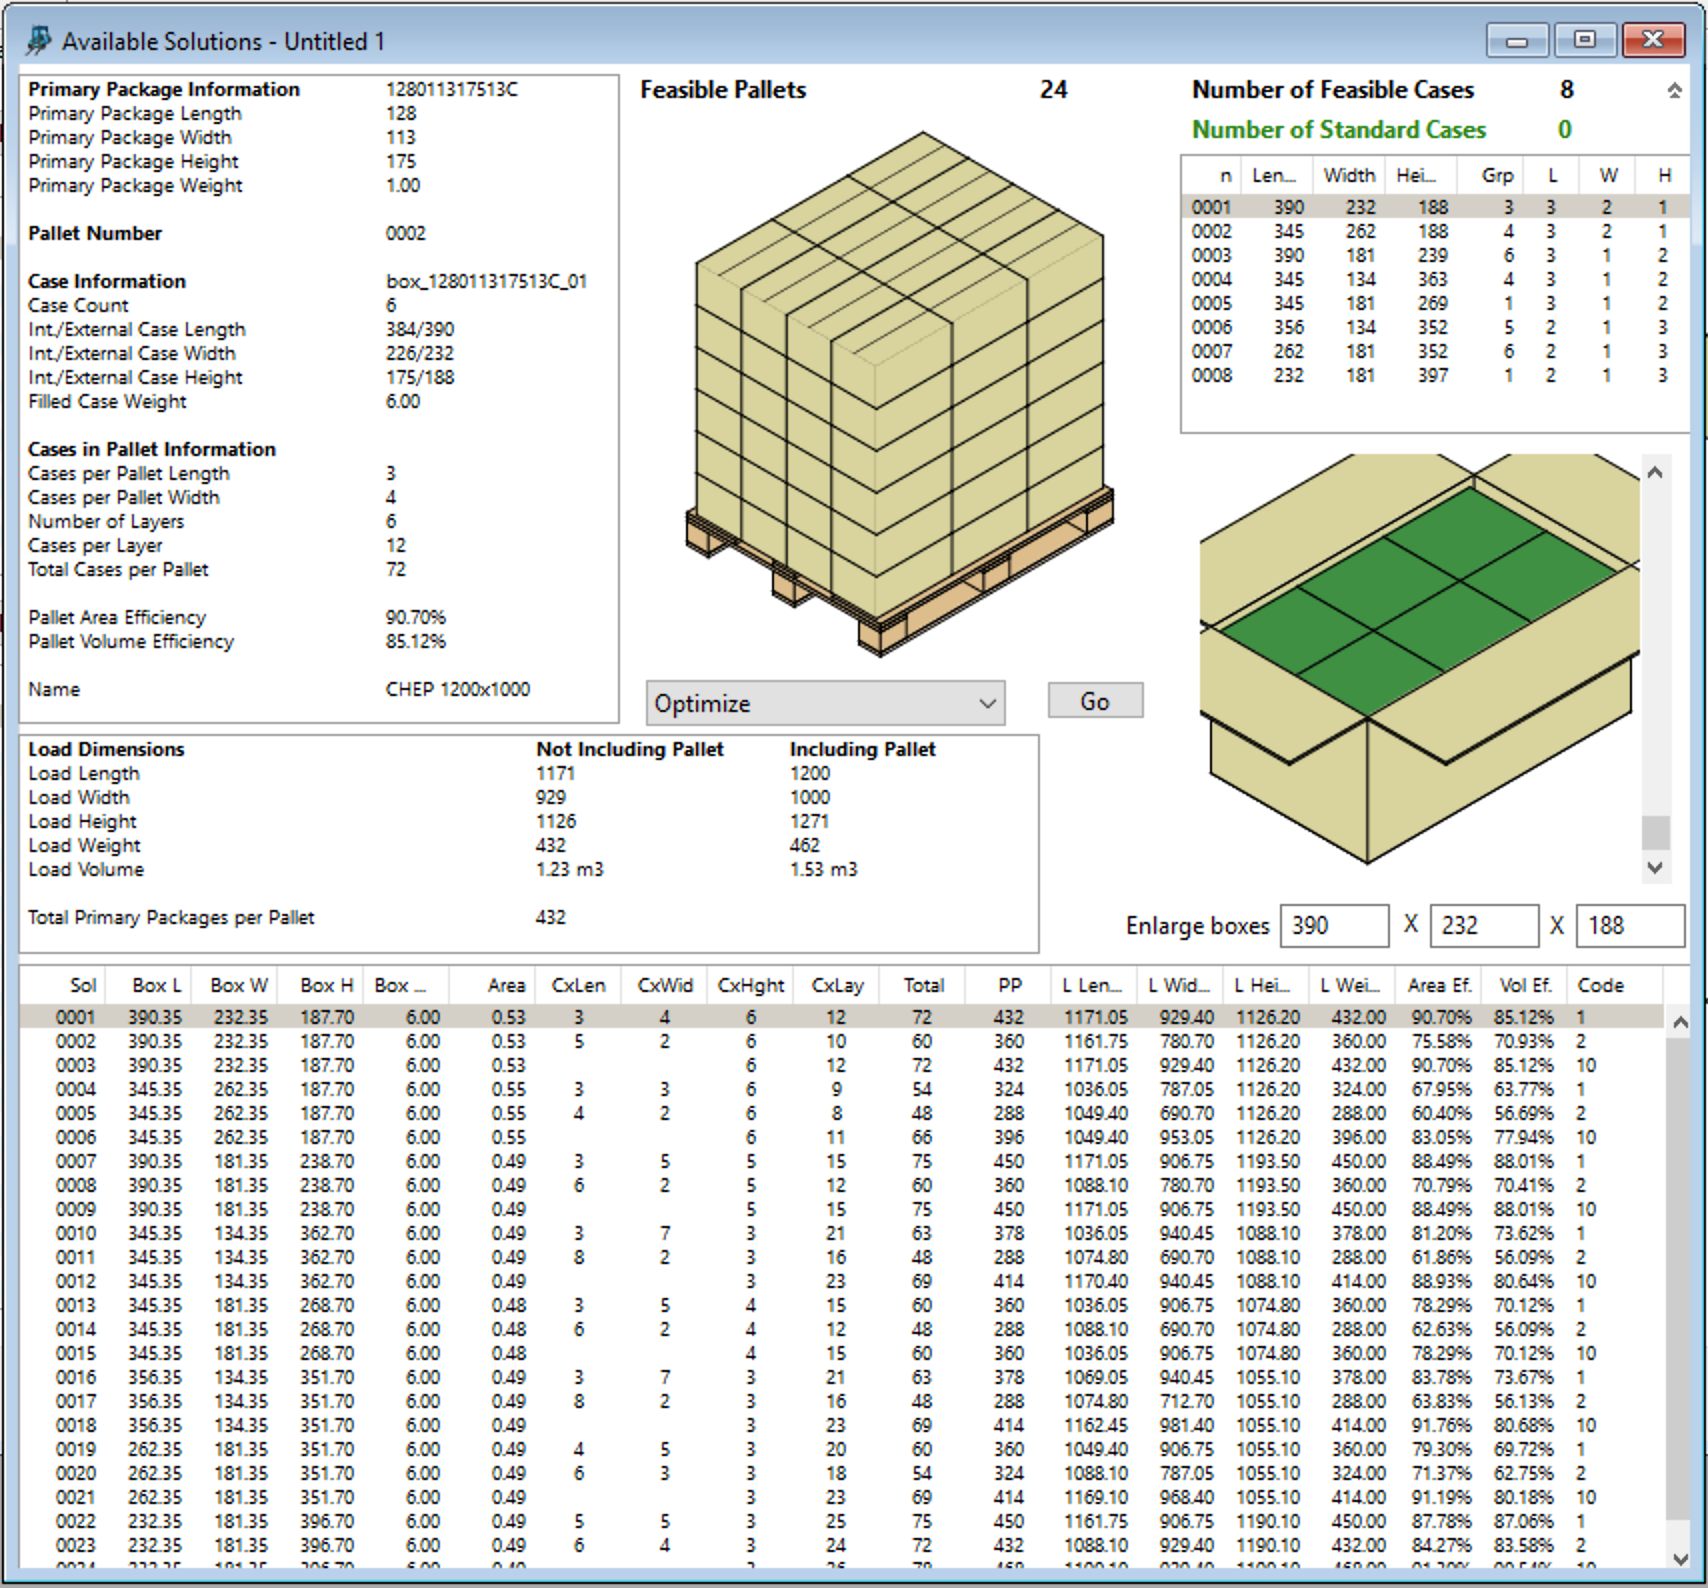Image resolution: width=1708 pixels, height=1588 pixels.
Task: Select solution 0007 row
Action: pos(842,1161)
